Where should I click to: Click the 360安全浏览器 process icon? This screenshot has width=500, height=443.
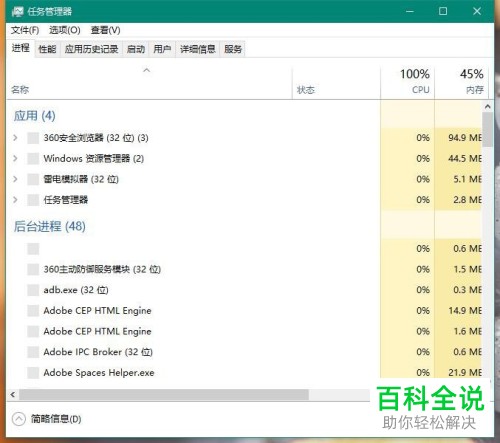[33, 138]
